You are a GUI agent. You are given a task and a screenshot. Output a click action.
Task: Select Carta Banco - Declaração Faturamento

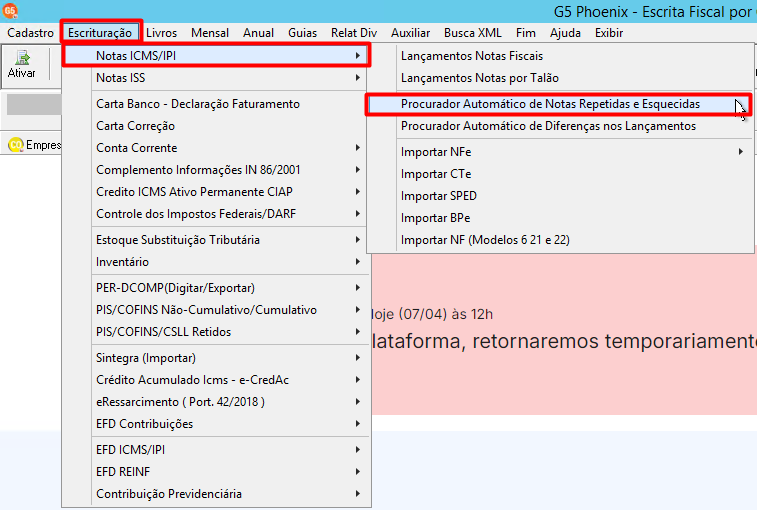pos(216,104)
